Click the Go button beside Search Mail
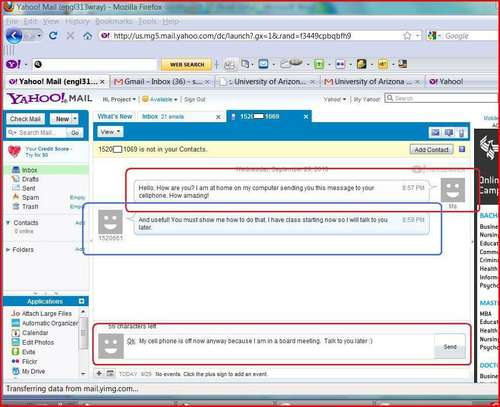This screenshot has height=407, width=500. 75,133
